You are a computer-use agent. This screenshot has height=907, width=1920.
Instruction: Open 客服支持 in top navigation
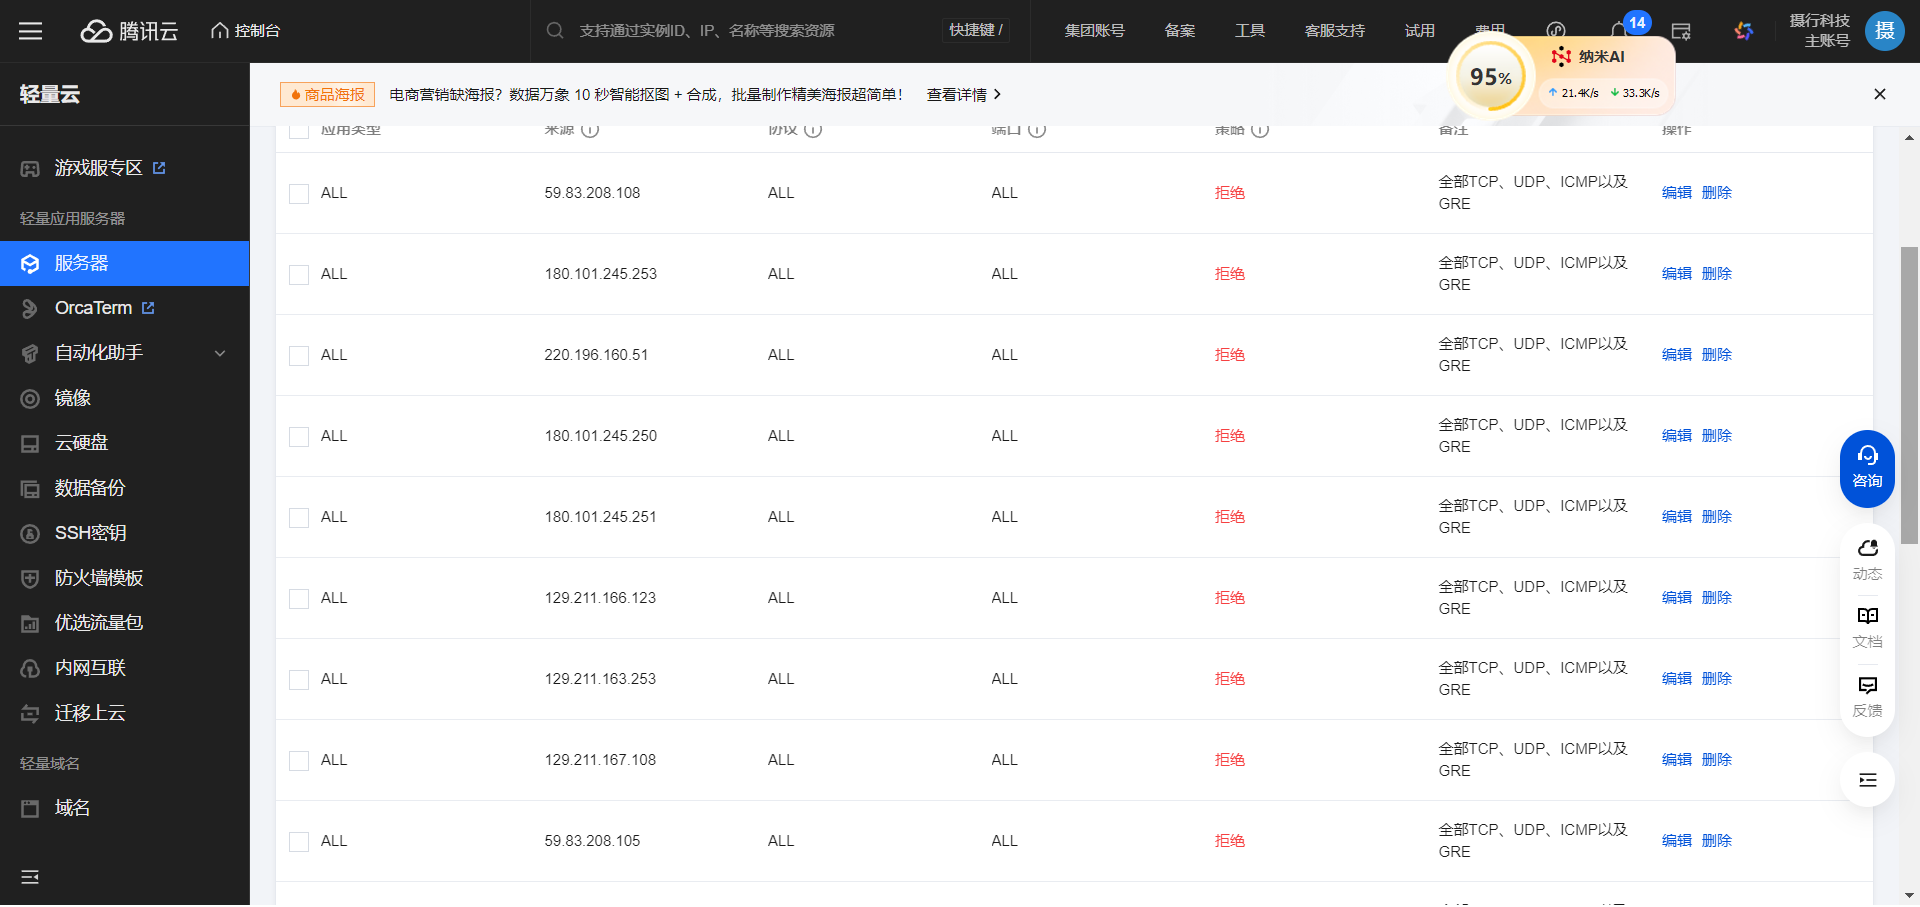click(1335, 31)
